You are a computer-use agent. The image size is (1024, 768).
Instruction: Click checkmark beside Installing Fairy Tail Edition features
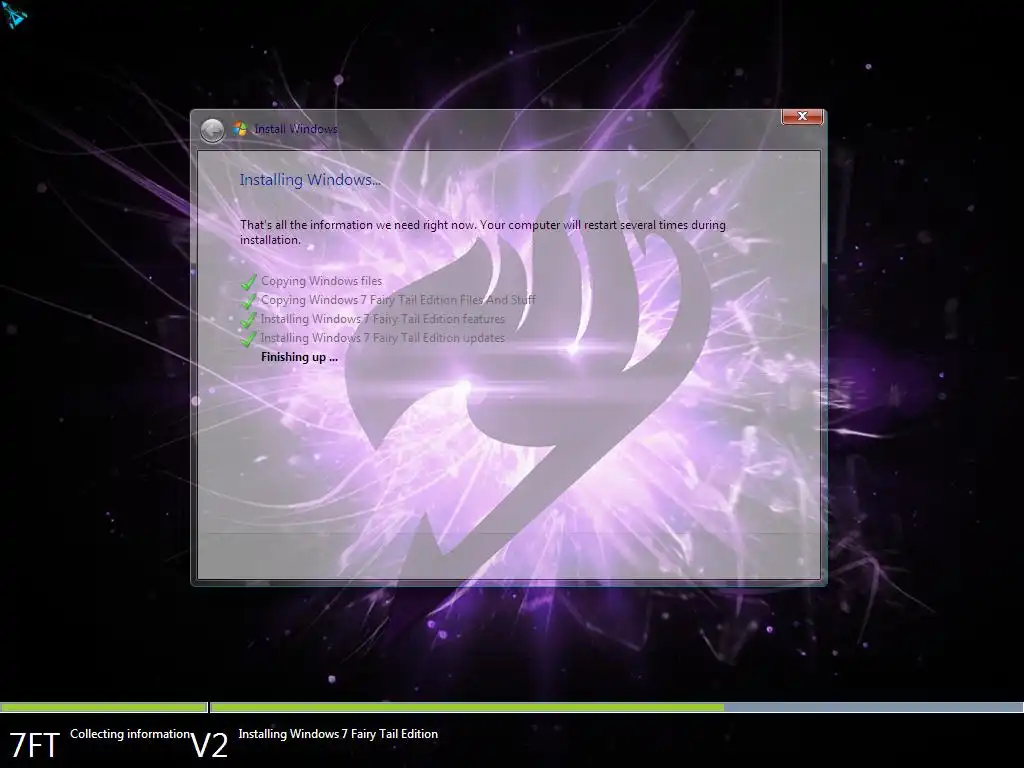(x=248, y=320)
